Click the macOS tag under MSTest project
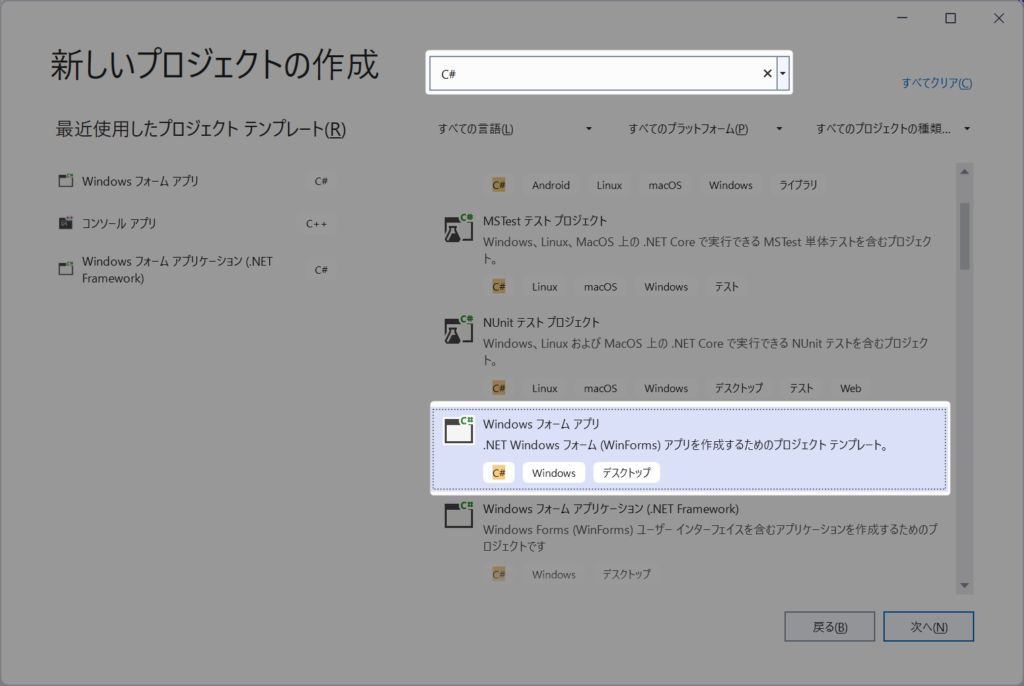The height and width of the screenshot is (686, 1024). [x=600, y=286]
